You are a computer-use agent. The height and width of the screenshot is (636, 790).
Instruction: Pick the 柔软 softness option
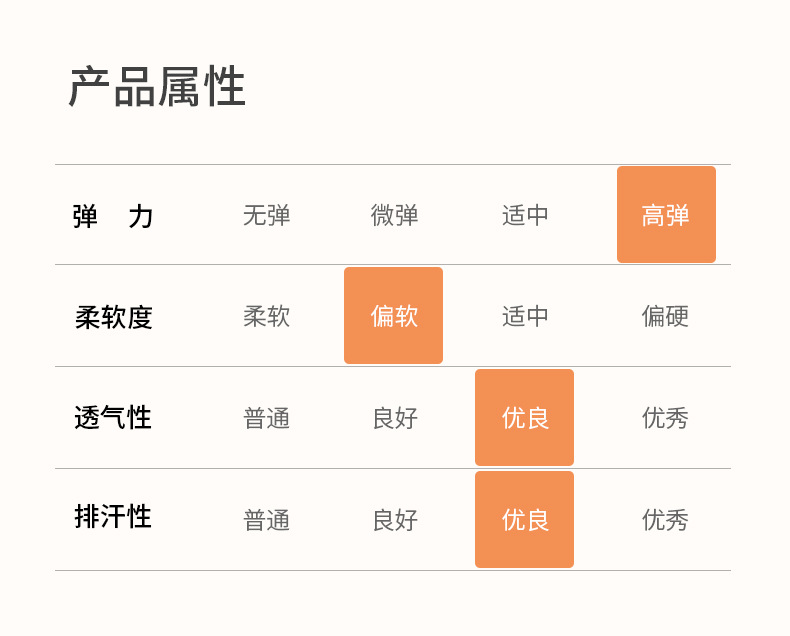[x=267, y=316]
